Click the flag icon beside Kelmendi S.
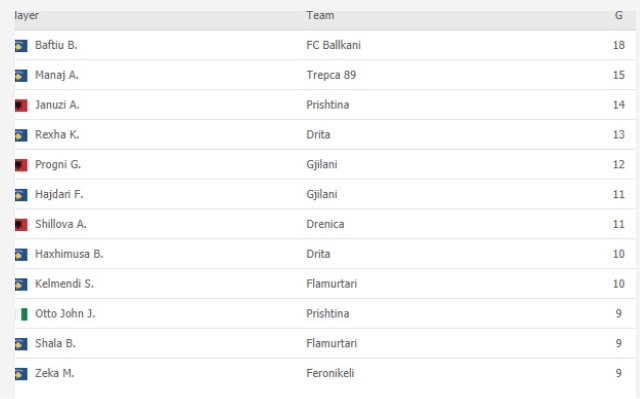 tap(21, 284)
